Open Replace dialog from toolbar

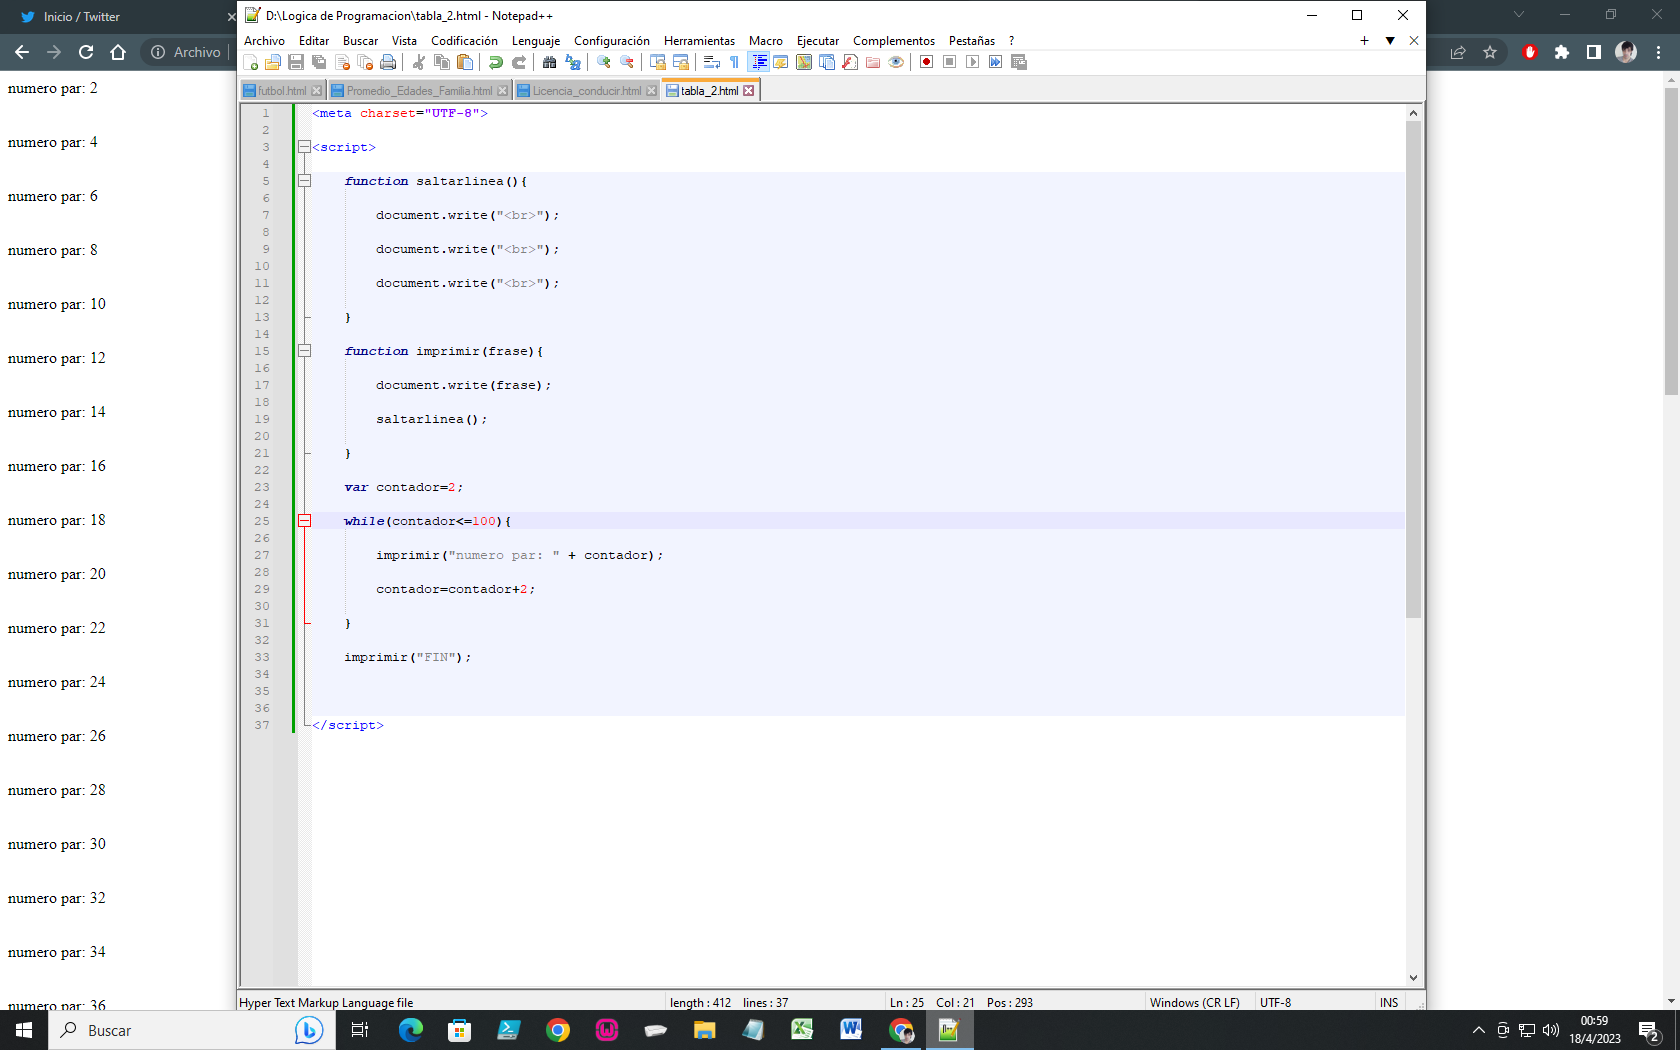coord(573,62)
